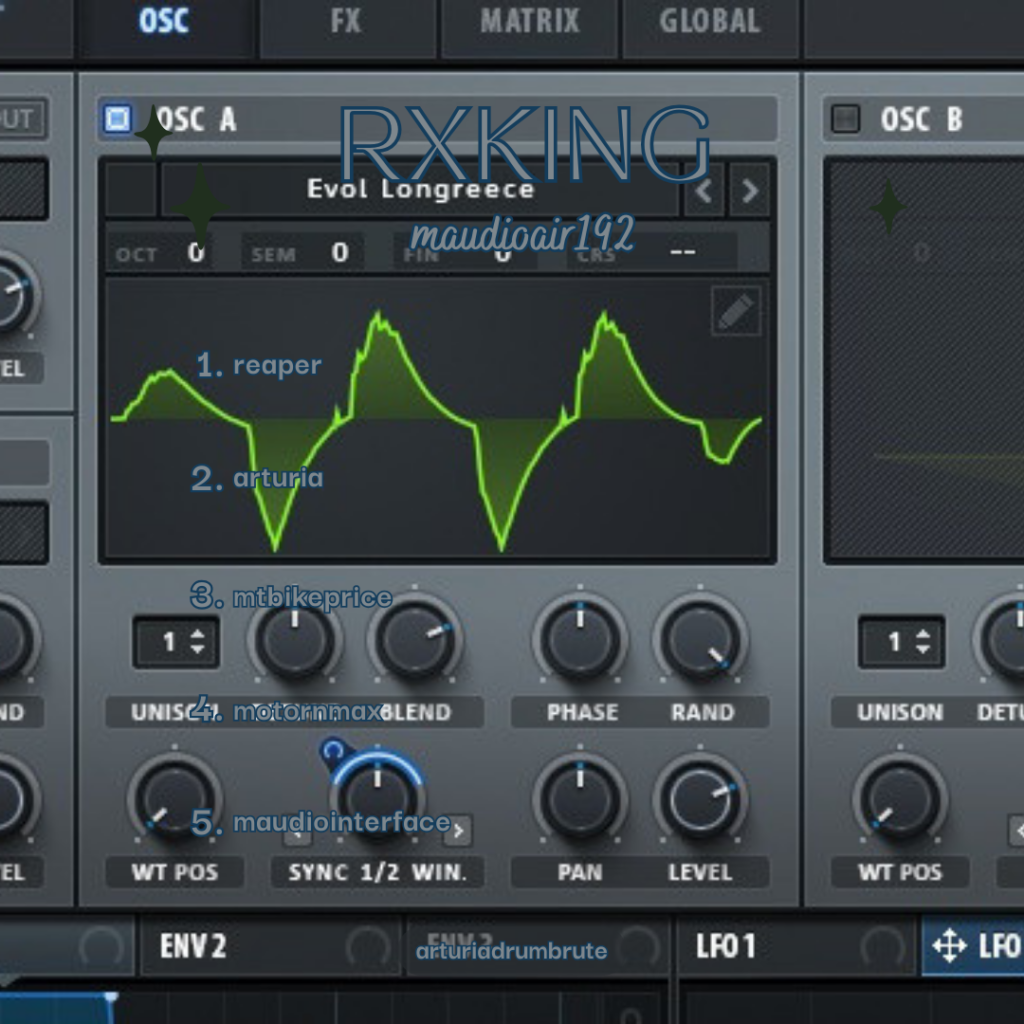Viewport: 1024px width, 1024px height.
Task: Click the RAND label under OSC A
Action: tap(703, 712)
